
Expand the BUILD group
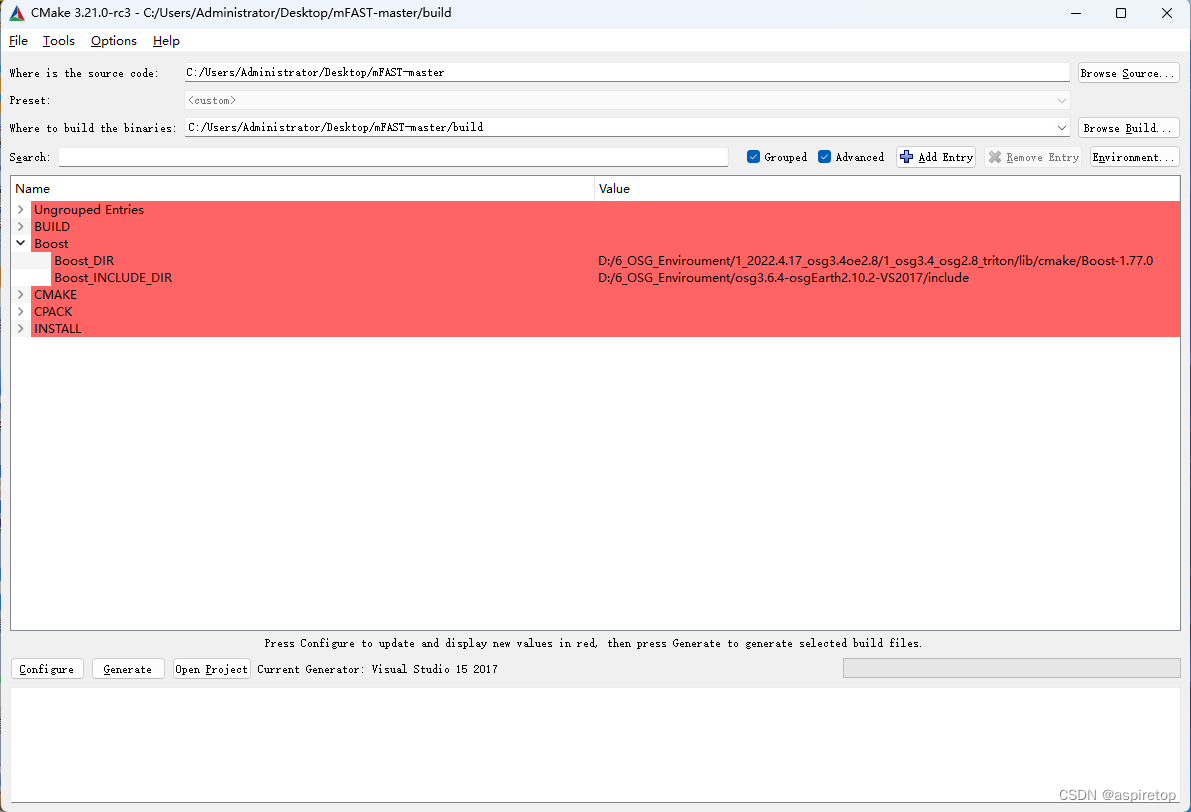coord(21,226)
